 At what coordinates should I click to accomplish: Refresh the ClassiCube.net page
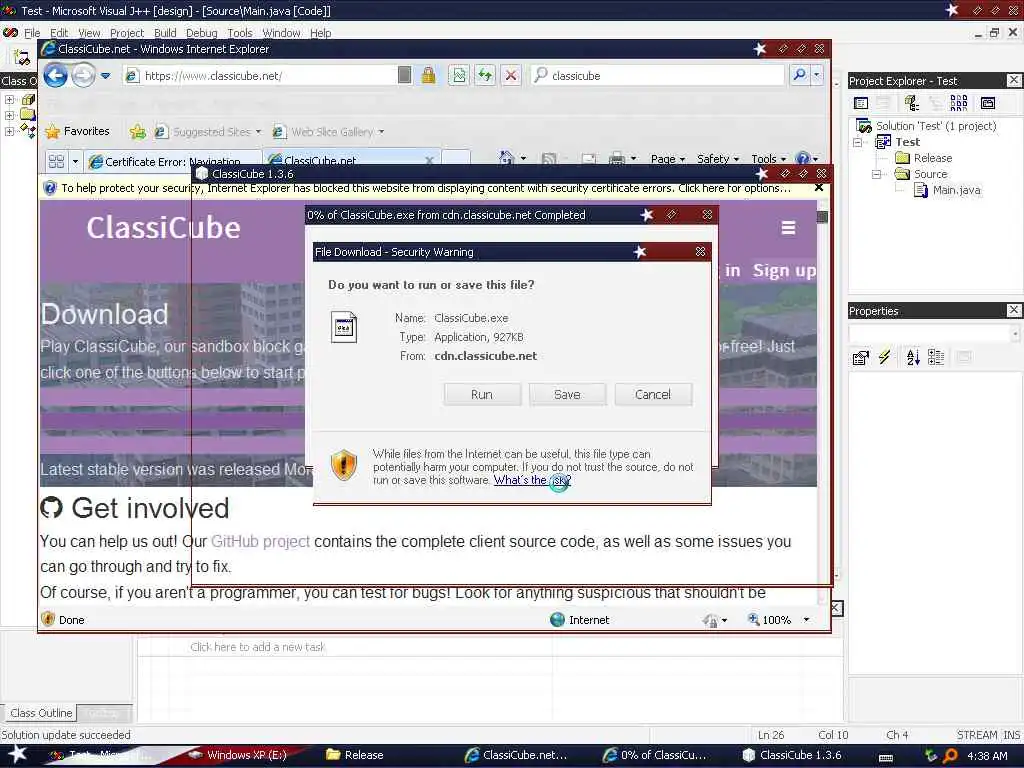click(x=485, y=76)
